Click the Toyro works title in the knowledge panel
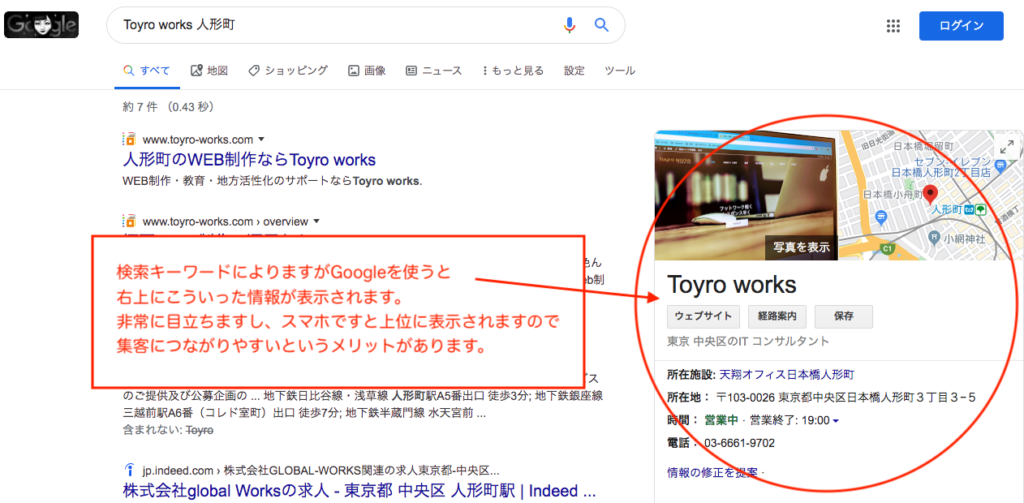1024x503 pixels. [731, 284]
